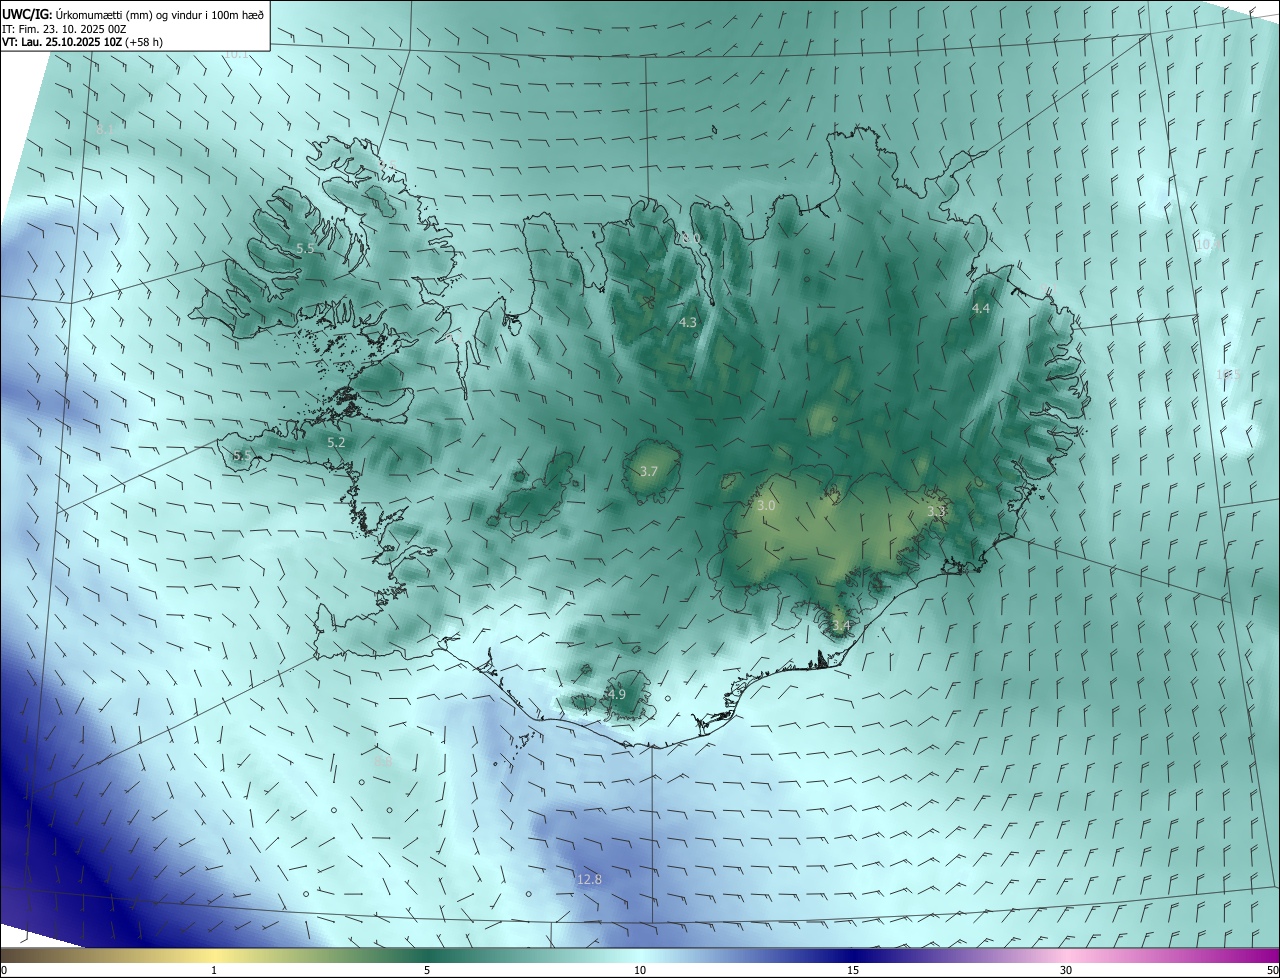
Task: Click the 4.9 value label on the southern glacier
Action: [616, 694]
